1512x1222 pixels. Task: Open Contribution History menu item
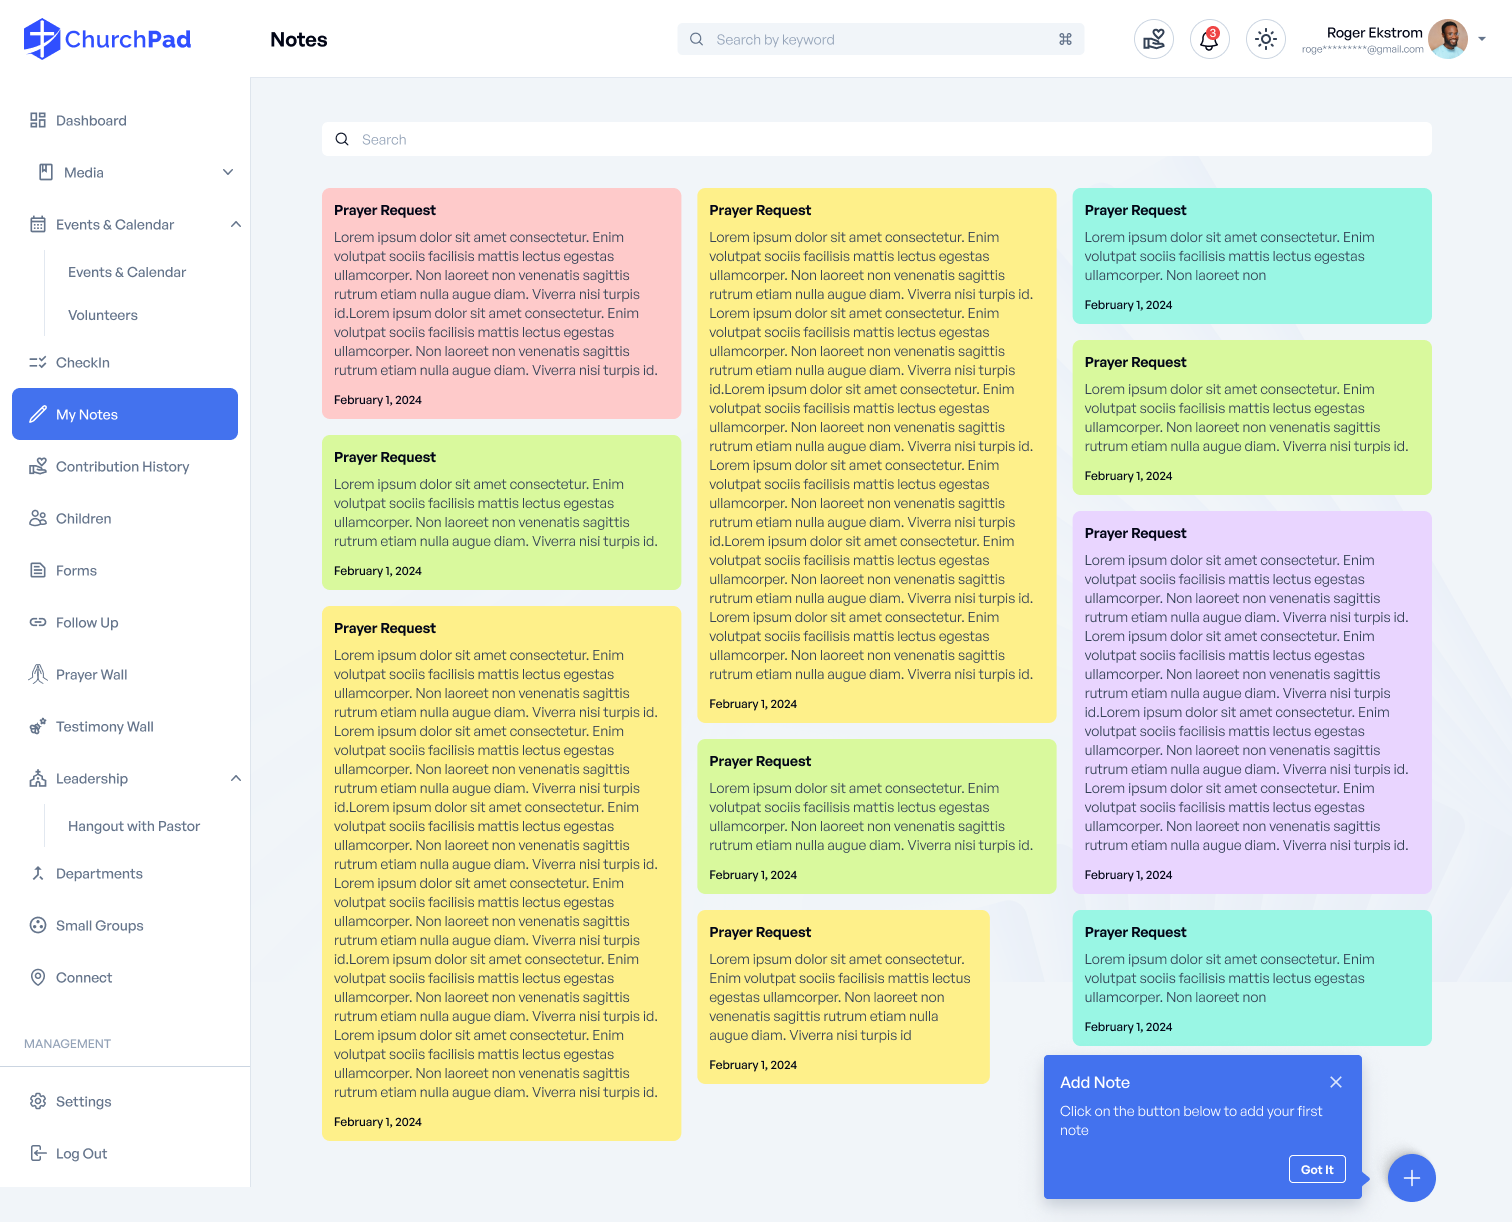click(122, 466)
